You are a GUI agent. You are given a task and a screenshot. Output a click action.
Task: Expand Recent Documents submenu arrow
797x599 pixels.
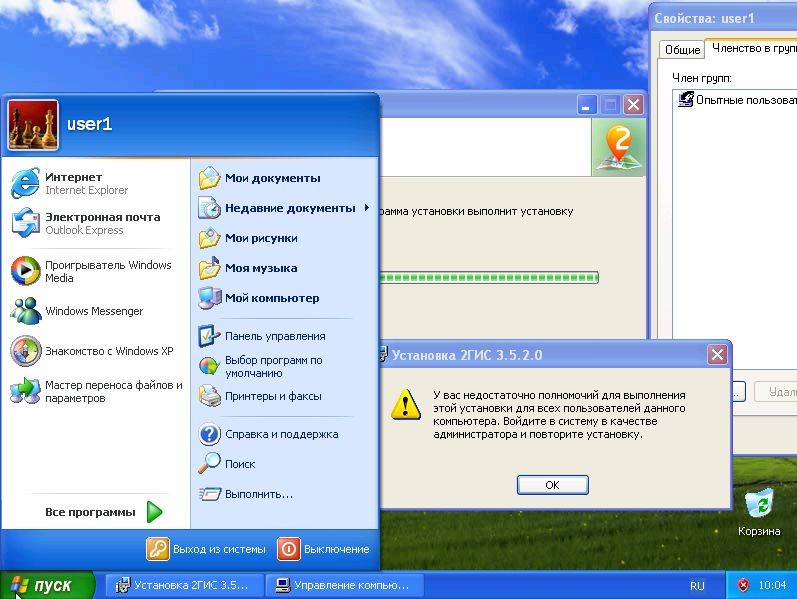366,208
